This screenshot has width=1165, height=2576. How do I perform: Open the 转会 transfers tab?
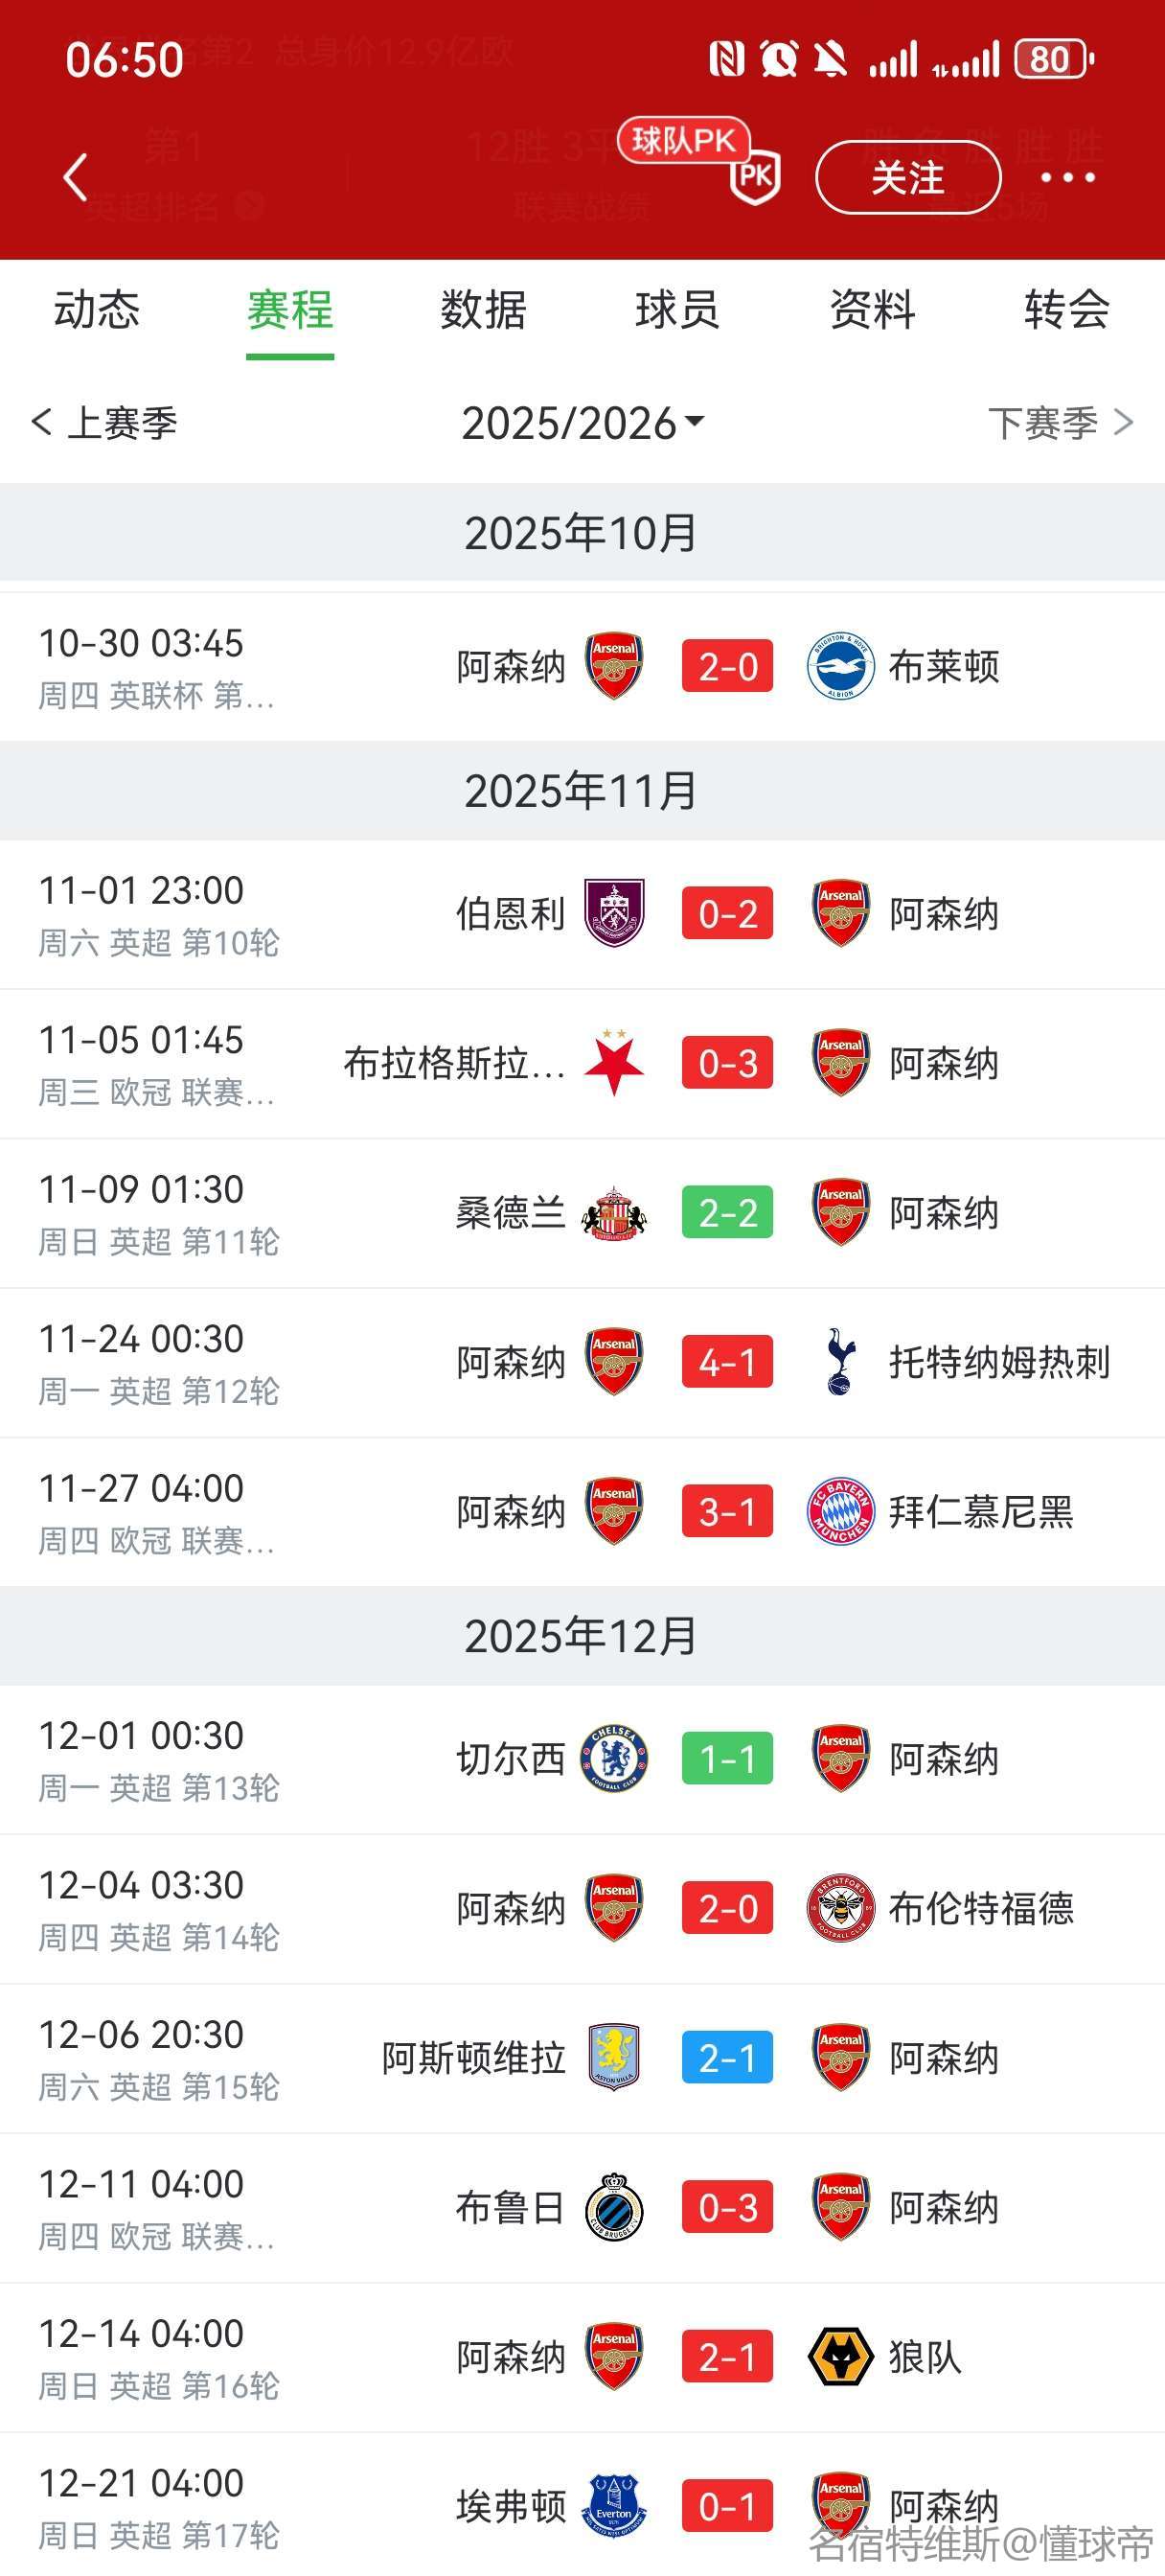coord(1066,310)
